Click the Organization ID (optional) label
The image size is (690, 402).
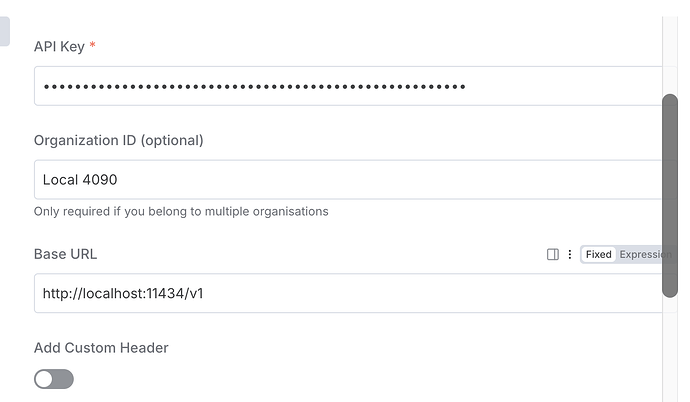(118, 140)
